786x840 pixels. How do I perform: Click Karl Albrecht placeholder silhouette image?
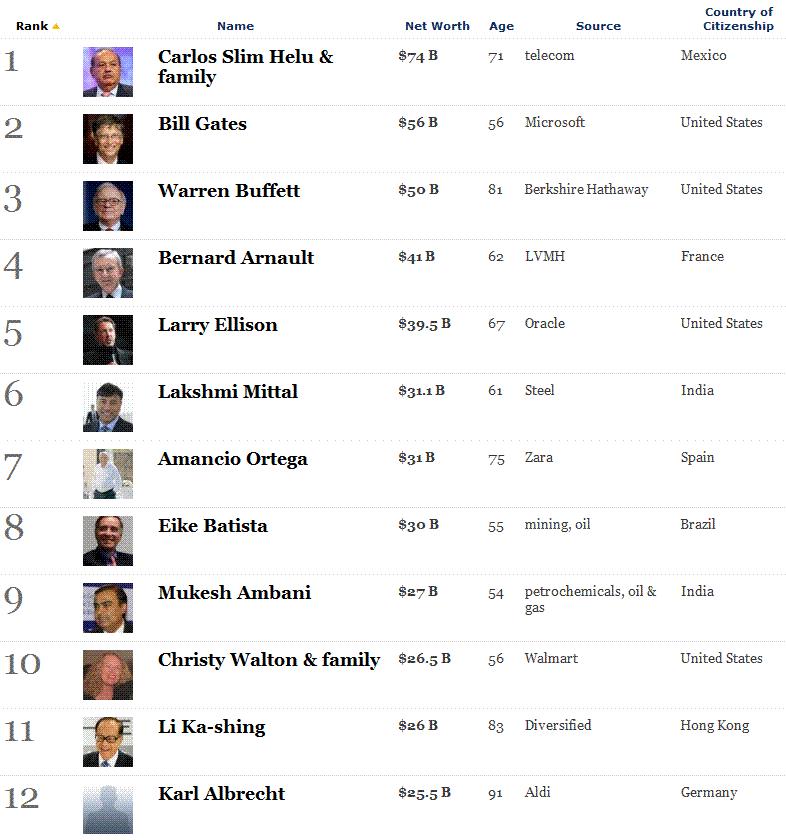coord(108,809)
